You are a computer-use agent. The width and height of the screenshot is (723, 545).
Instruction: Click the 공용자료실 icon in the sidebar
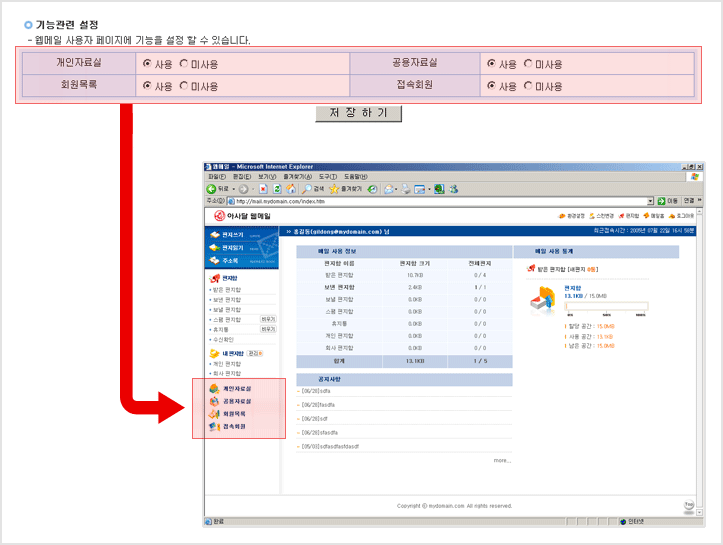(x=214, y=401)
